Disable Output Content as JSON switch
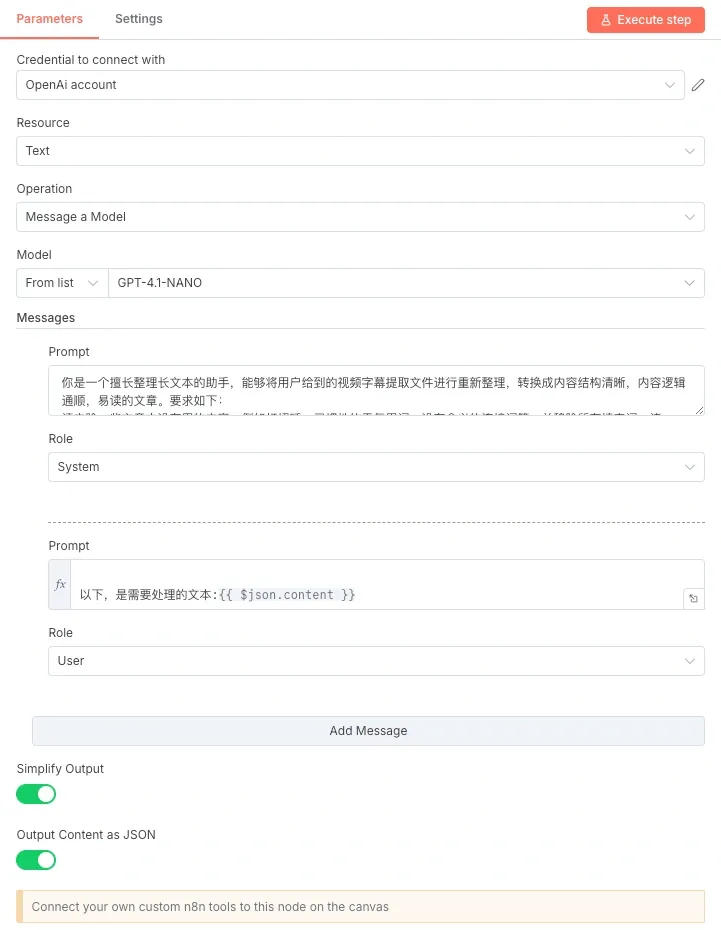 pyautogui.click(x=36, y=859)
